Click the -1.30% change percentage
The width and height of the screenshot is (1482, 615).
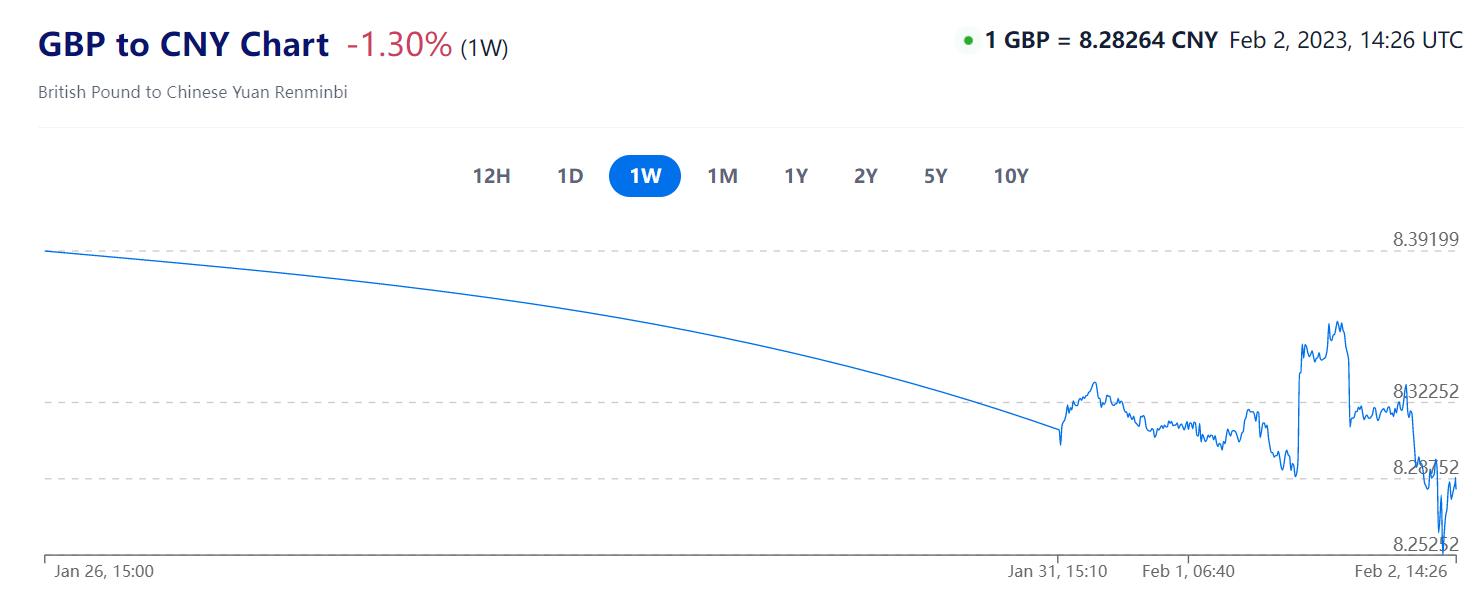(399, 45)
